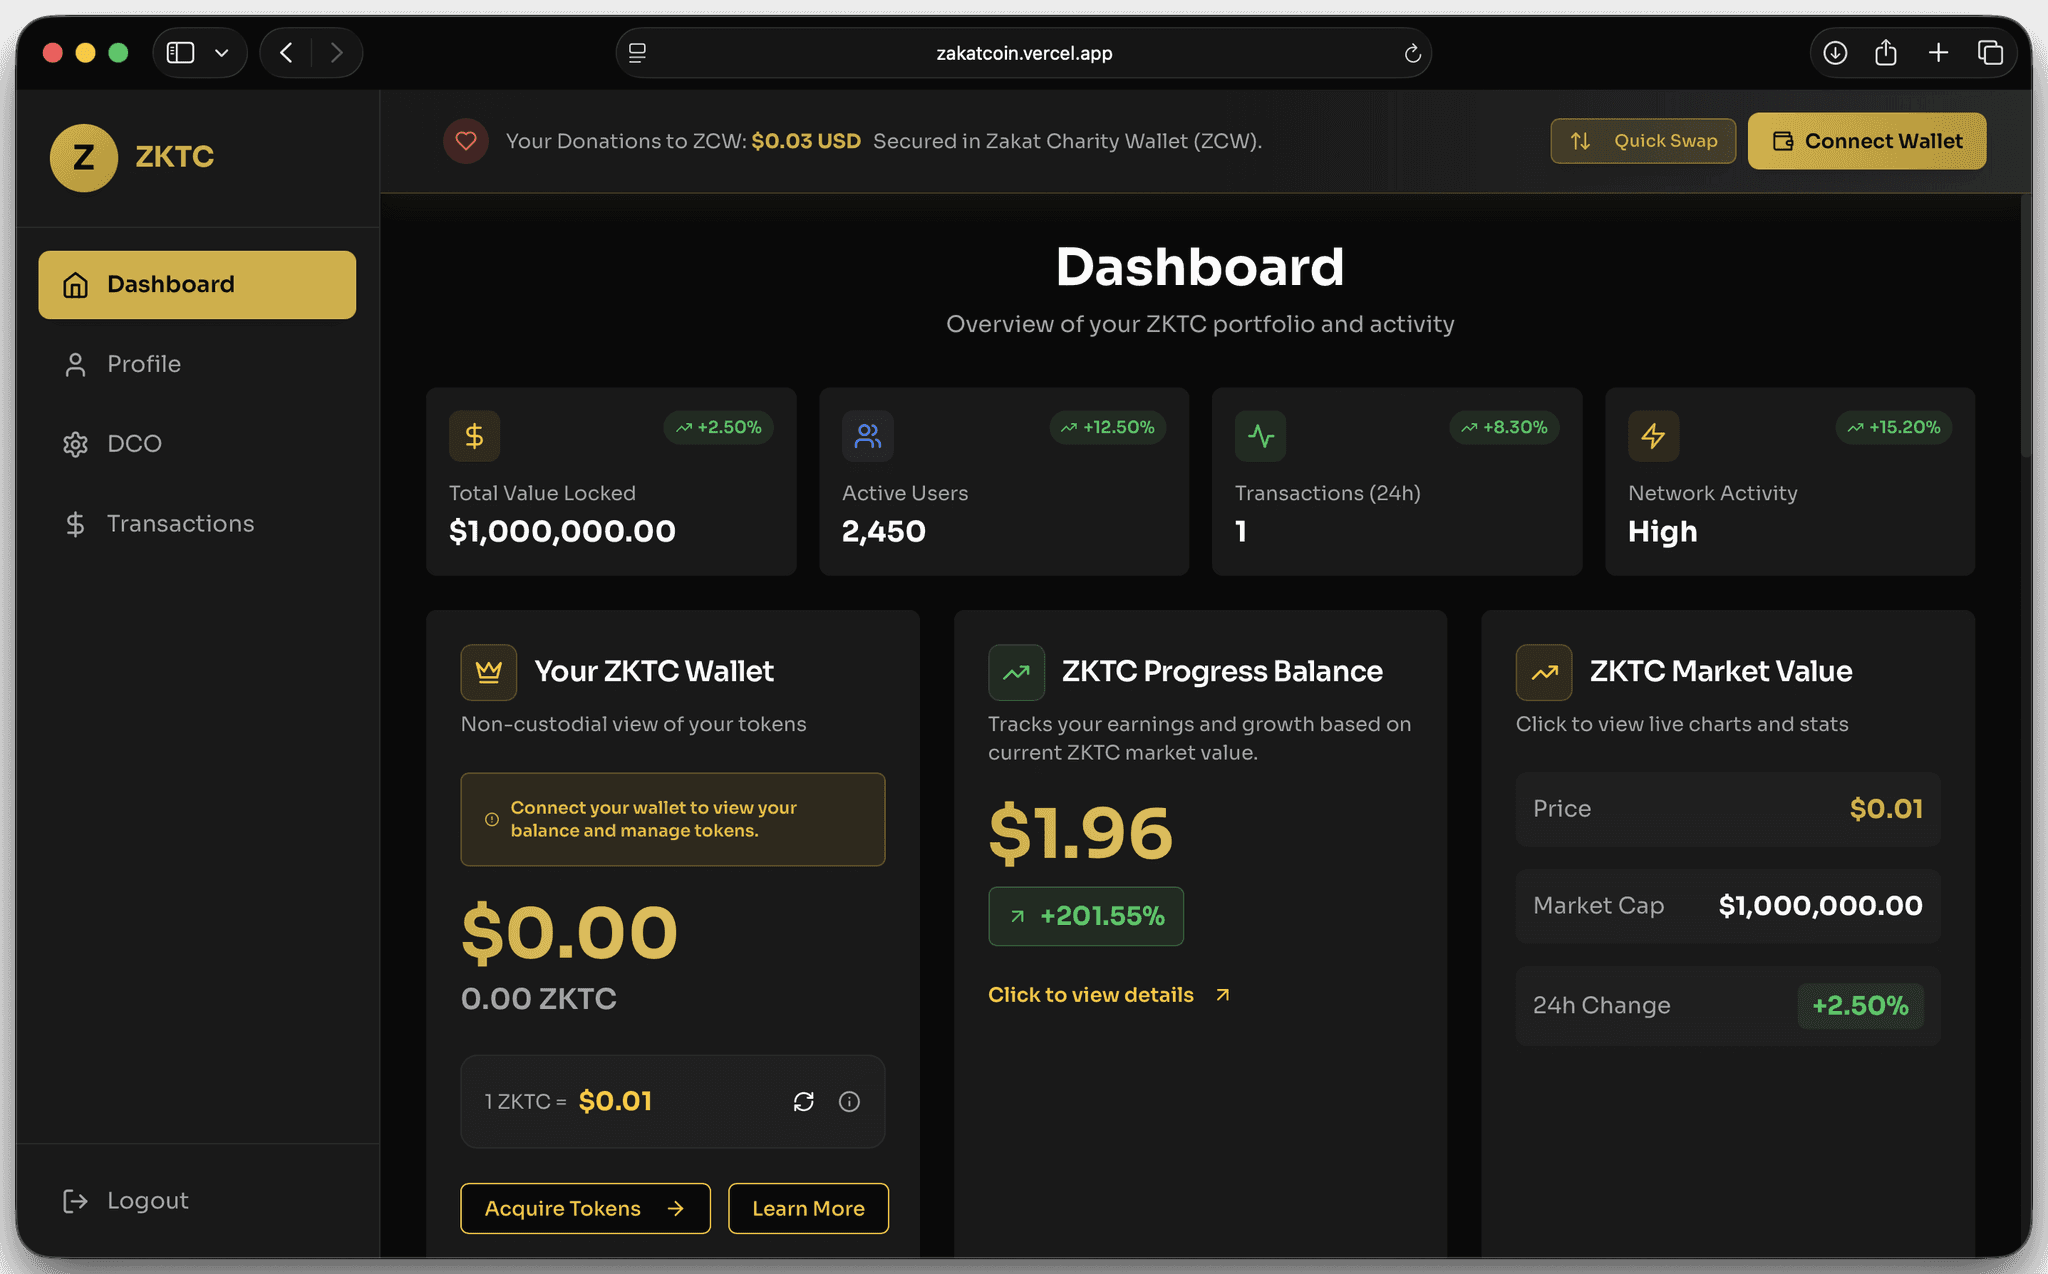This screenshot has height=1274, width=2048.
Task: Click the lightning Network Activity icon
Action: pyautogui.click(x=1653, y=436)
